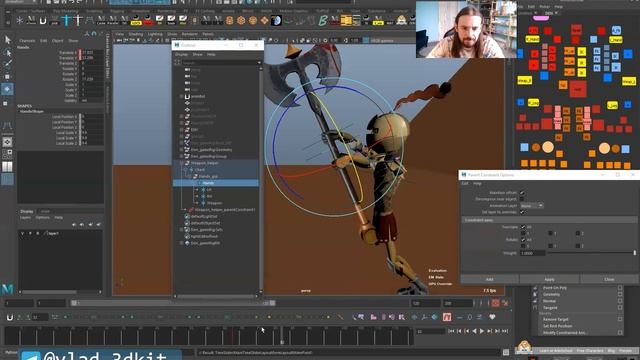Click the pink graph icon on bottom toolbar

coord(447,317)
